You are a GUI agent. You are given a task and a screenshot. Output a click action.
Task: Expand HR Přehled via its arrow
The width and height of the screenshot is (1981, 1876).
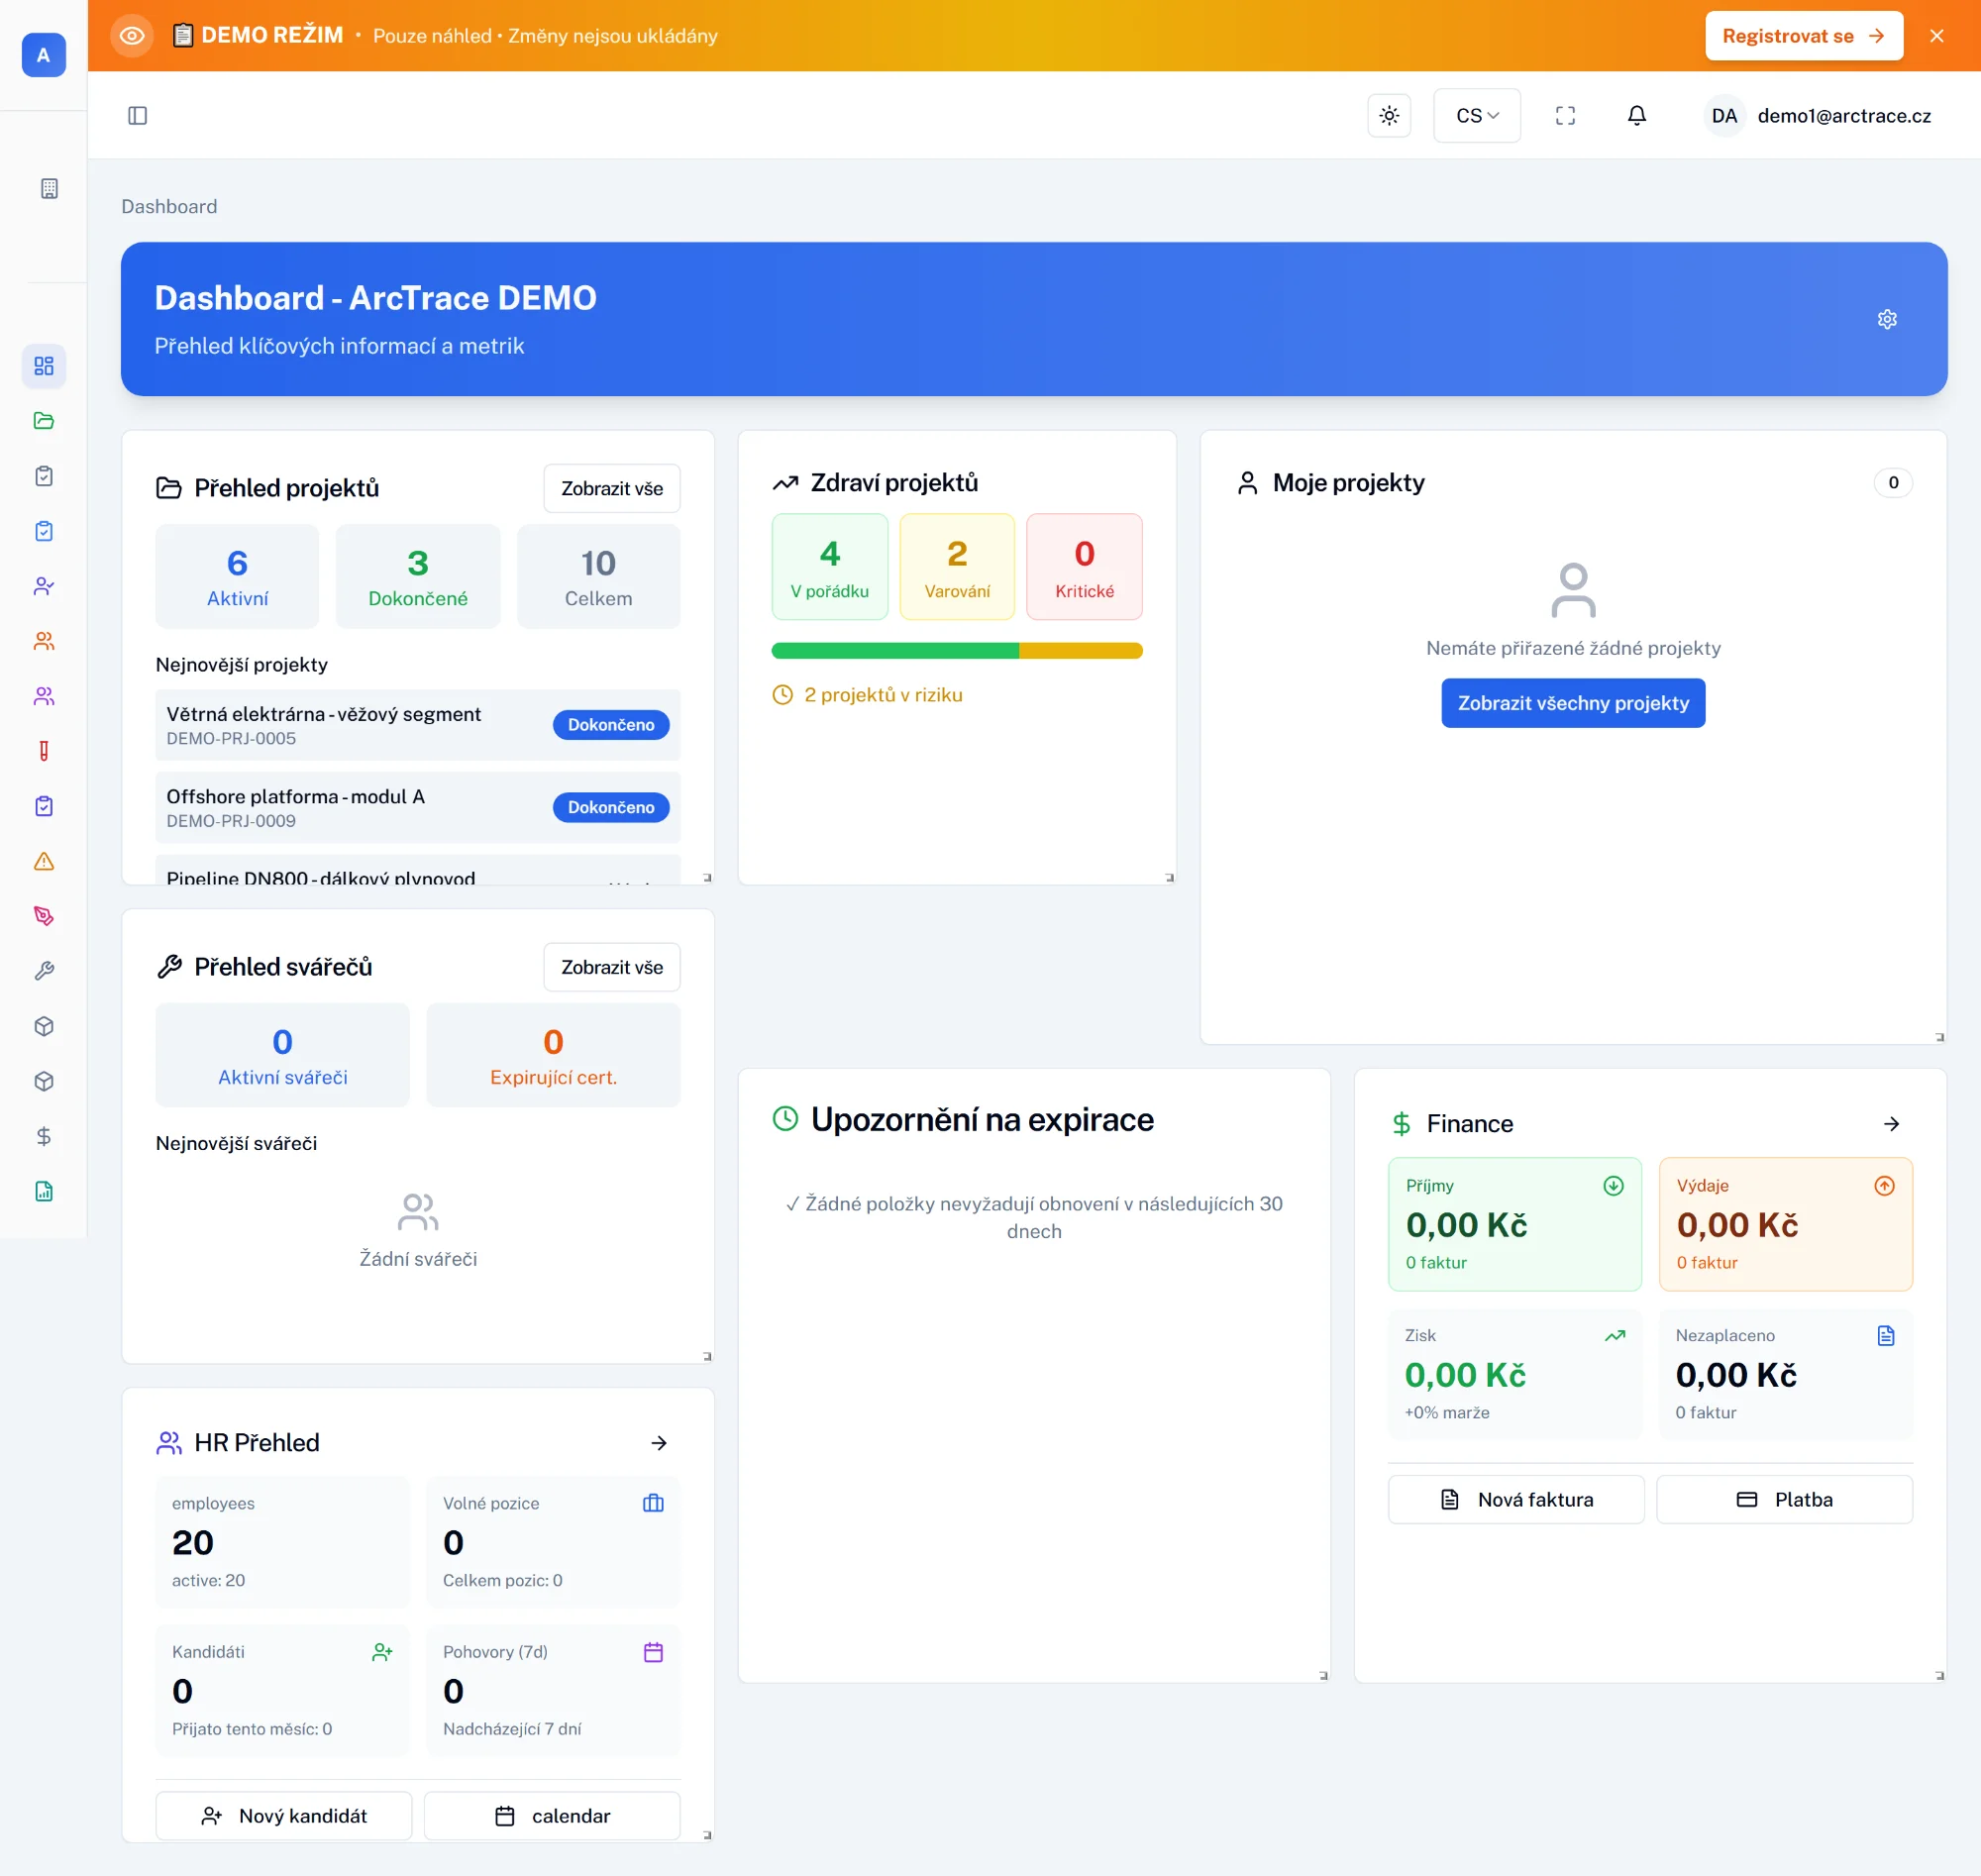[660, 1443]
